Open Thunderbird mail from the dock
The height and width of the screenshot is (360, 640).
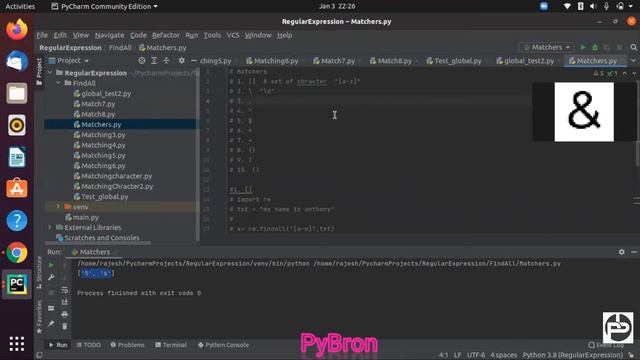click(x=17, y=61)
